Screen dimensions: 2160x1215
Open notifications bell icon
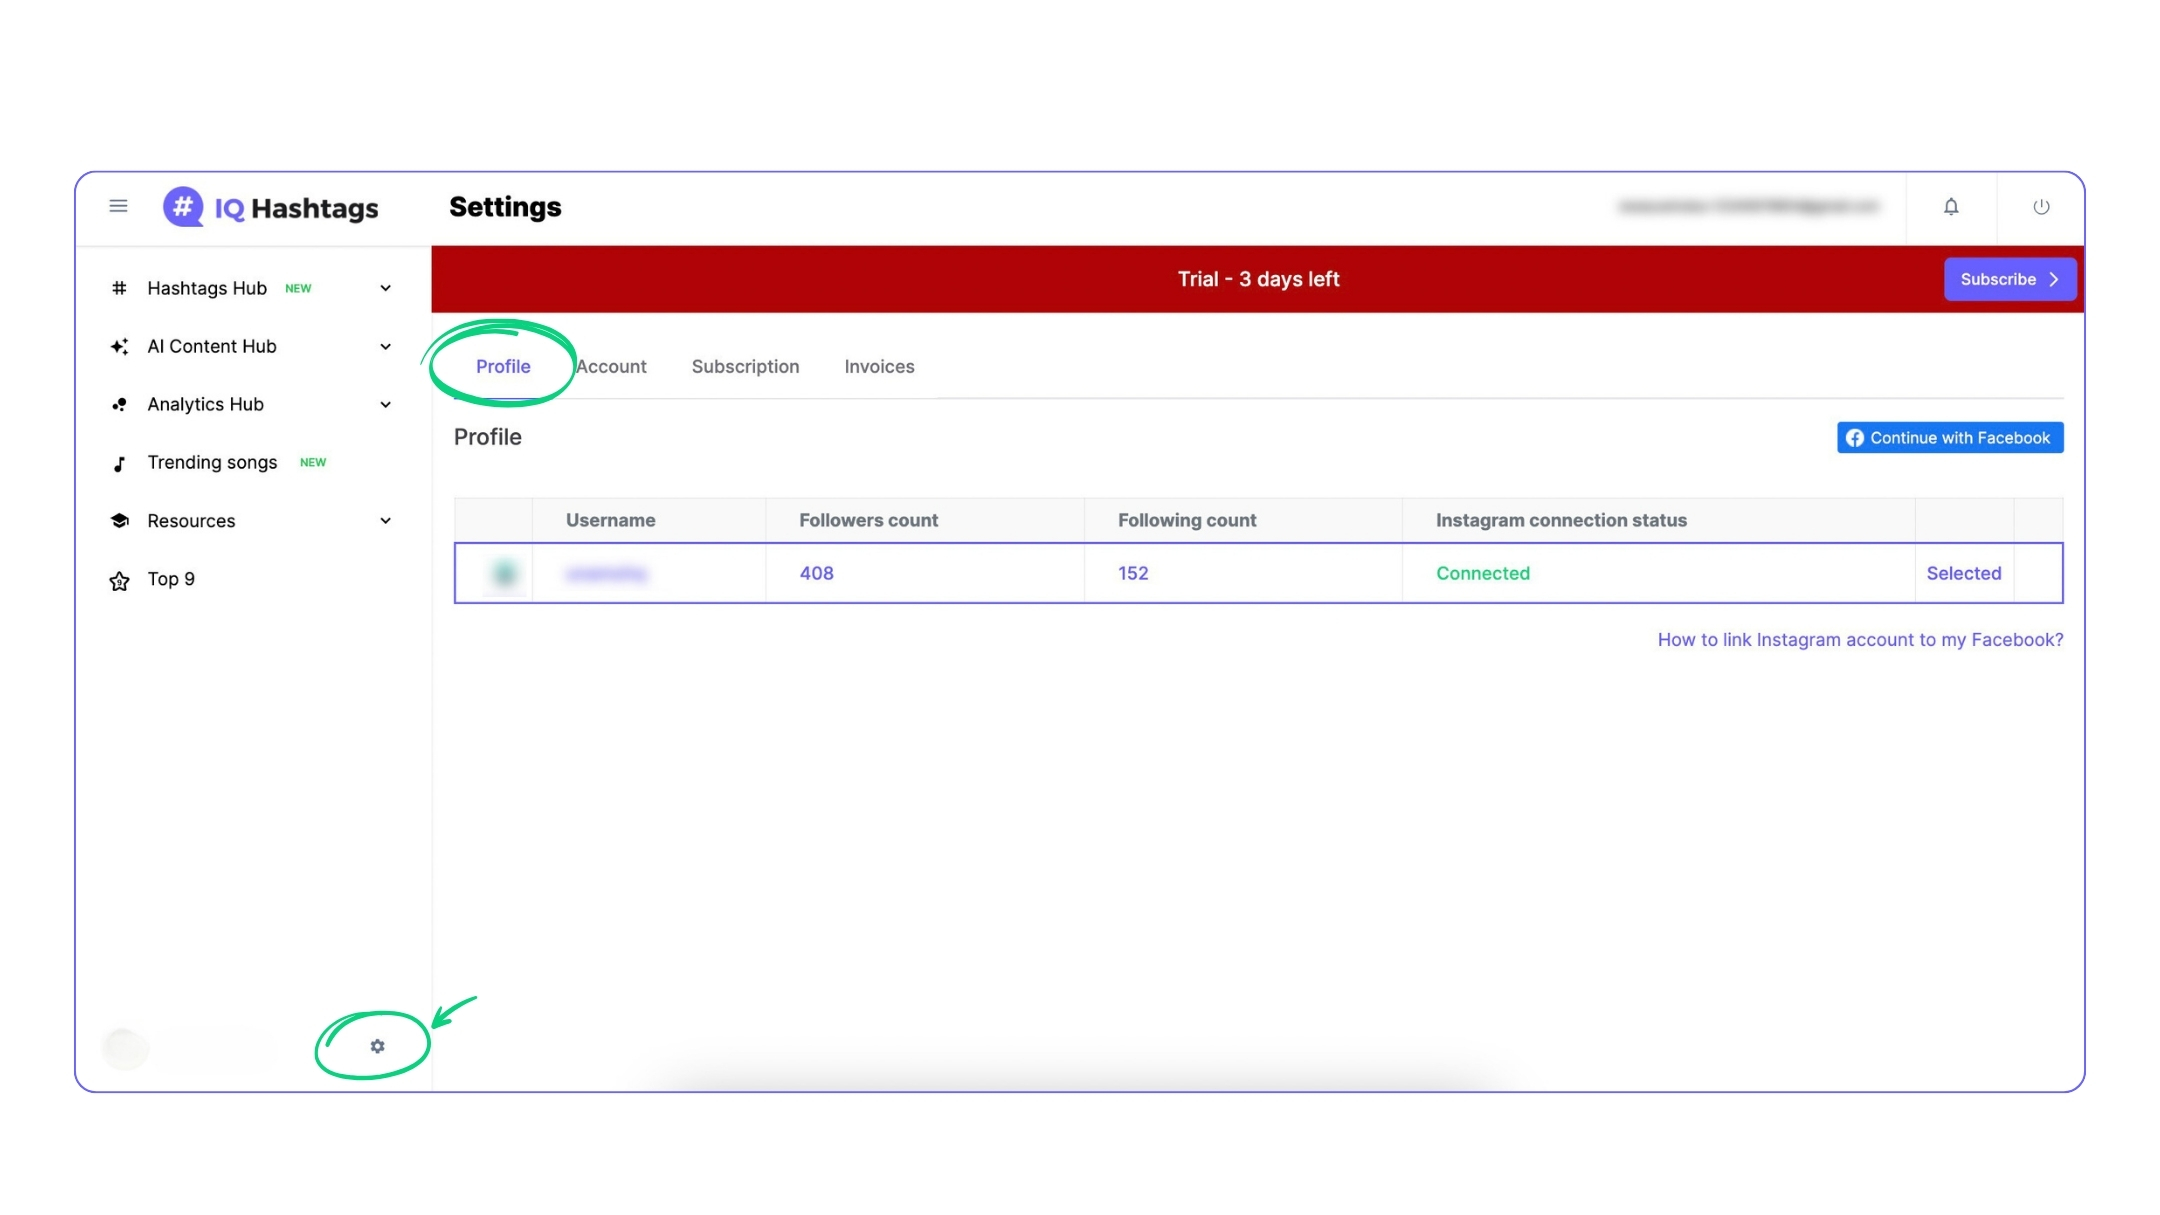pyautogui.click(x=1951, y=207)
